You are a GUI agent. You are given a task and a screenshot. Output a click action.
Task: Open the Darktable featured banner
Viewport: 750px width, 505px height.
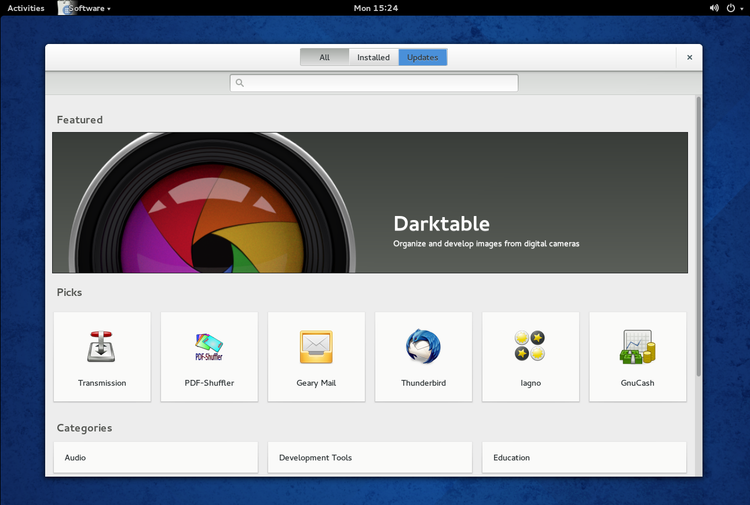pyautogui.click(x=370, y=203)
